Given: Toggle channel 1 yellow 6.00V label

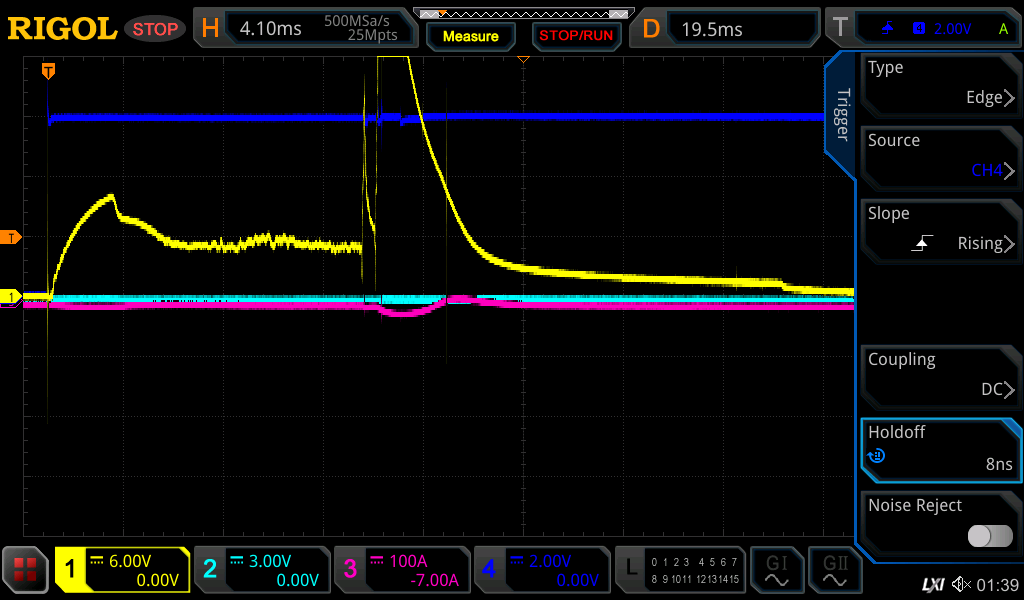Looking at the screenshot, I should tap(123, 571).
